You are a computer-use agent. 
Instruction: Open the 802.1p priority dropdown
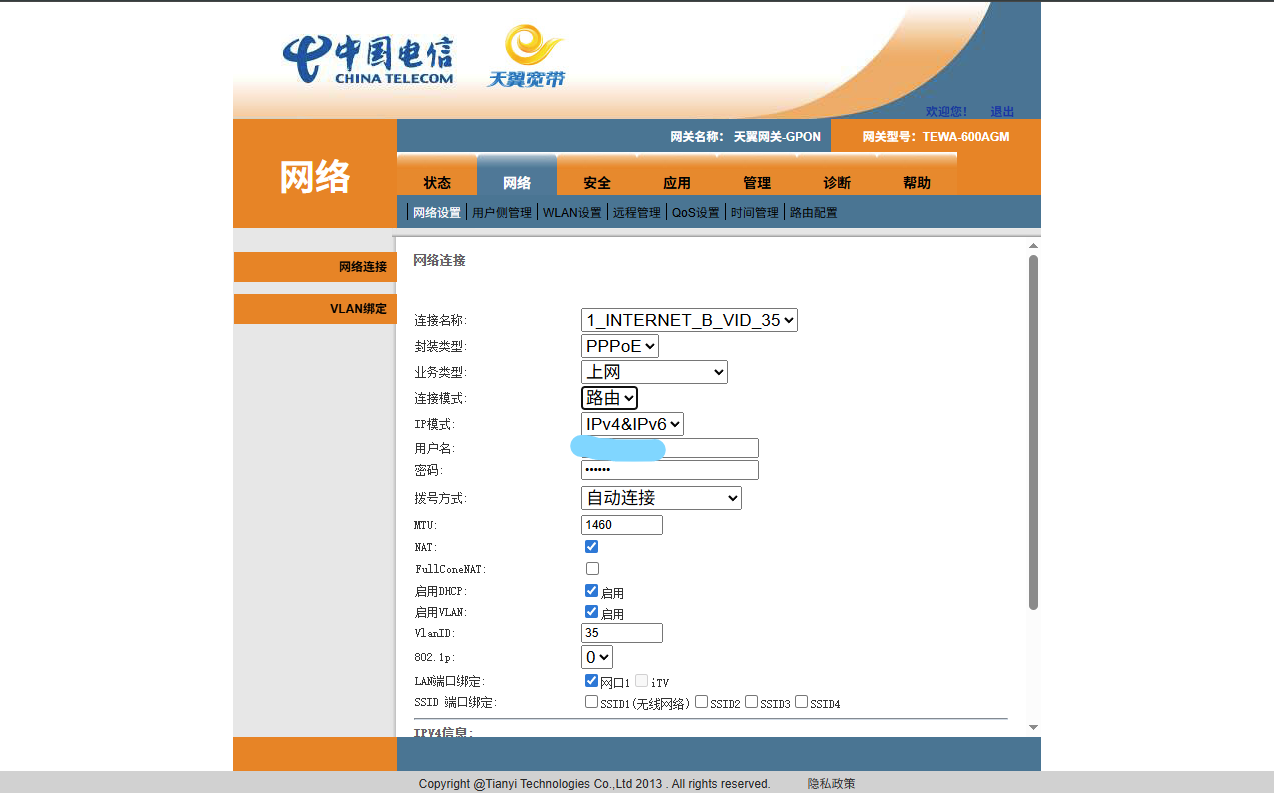point(596,657)
